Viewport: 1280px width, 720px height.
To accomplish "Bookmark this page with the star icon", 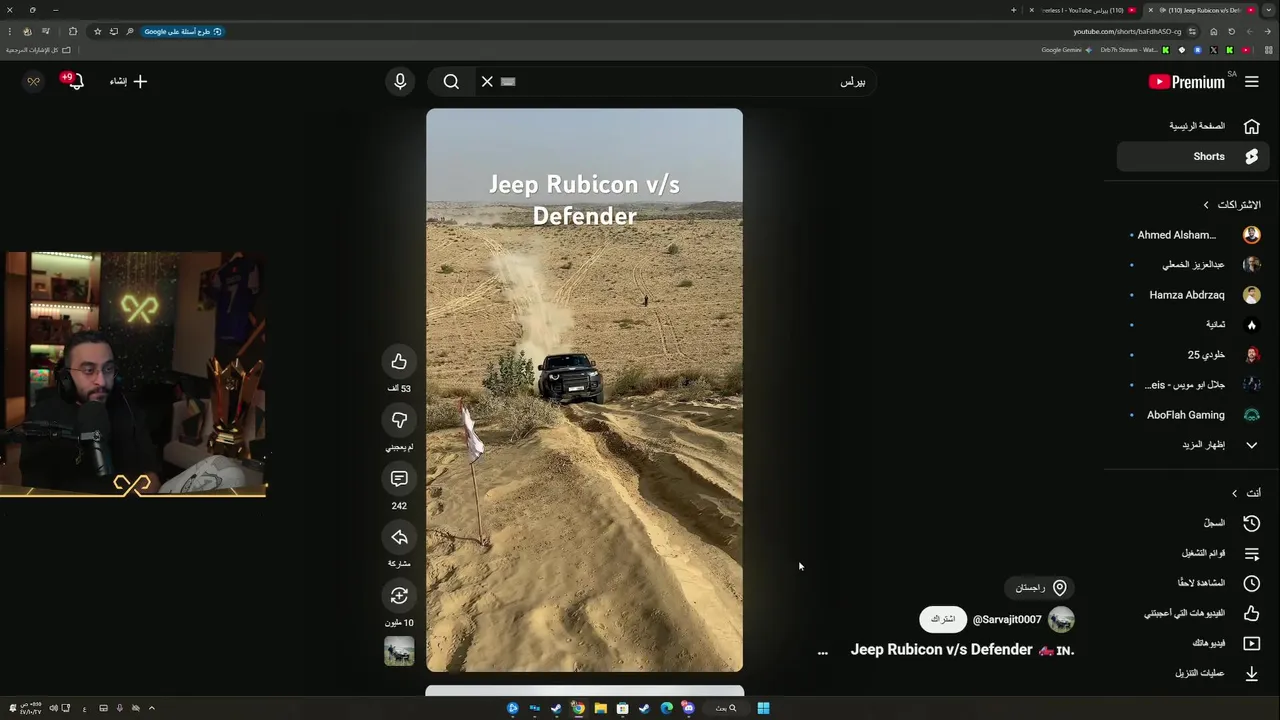I will (x=97, y=32).
